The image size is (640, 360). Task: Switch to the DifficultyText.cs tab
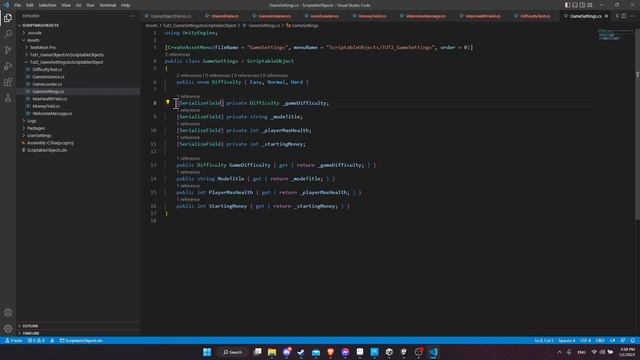pyautogui.click(x=535, y=16)
